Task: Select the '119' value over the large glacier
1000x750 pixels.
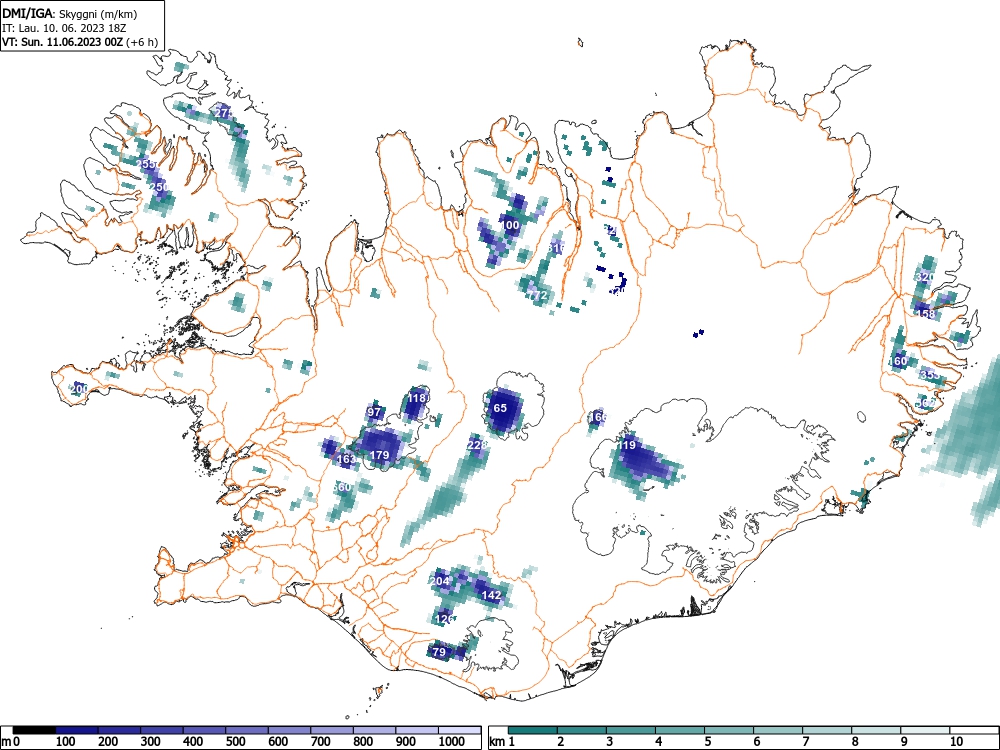Action: (x=627, y=445)
